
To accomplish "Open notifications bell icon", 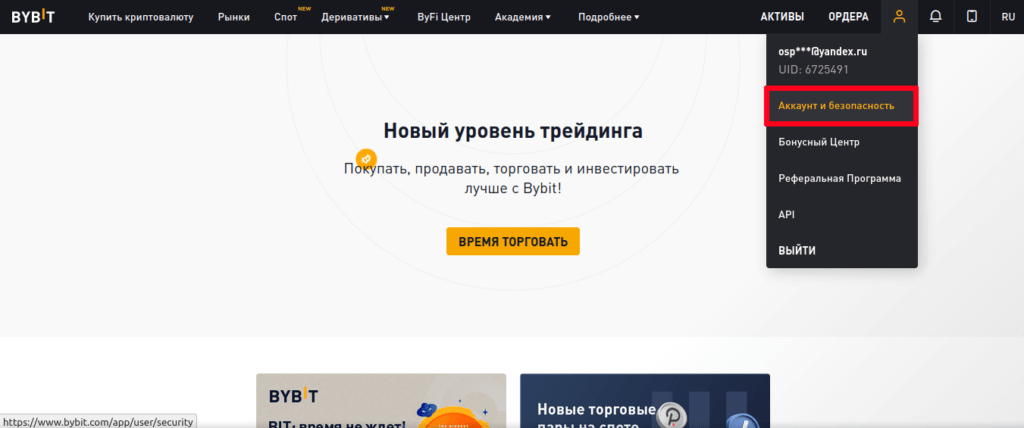I will tap(935, 17).
